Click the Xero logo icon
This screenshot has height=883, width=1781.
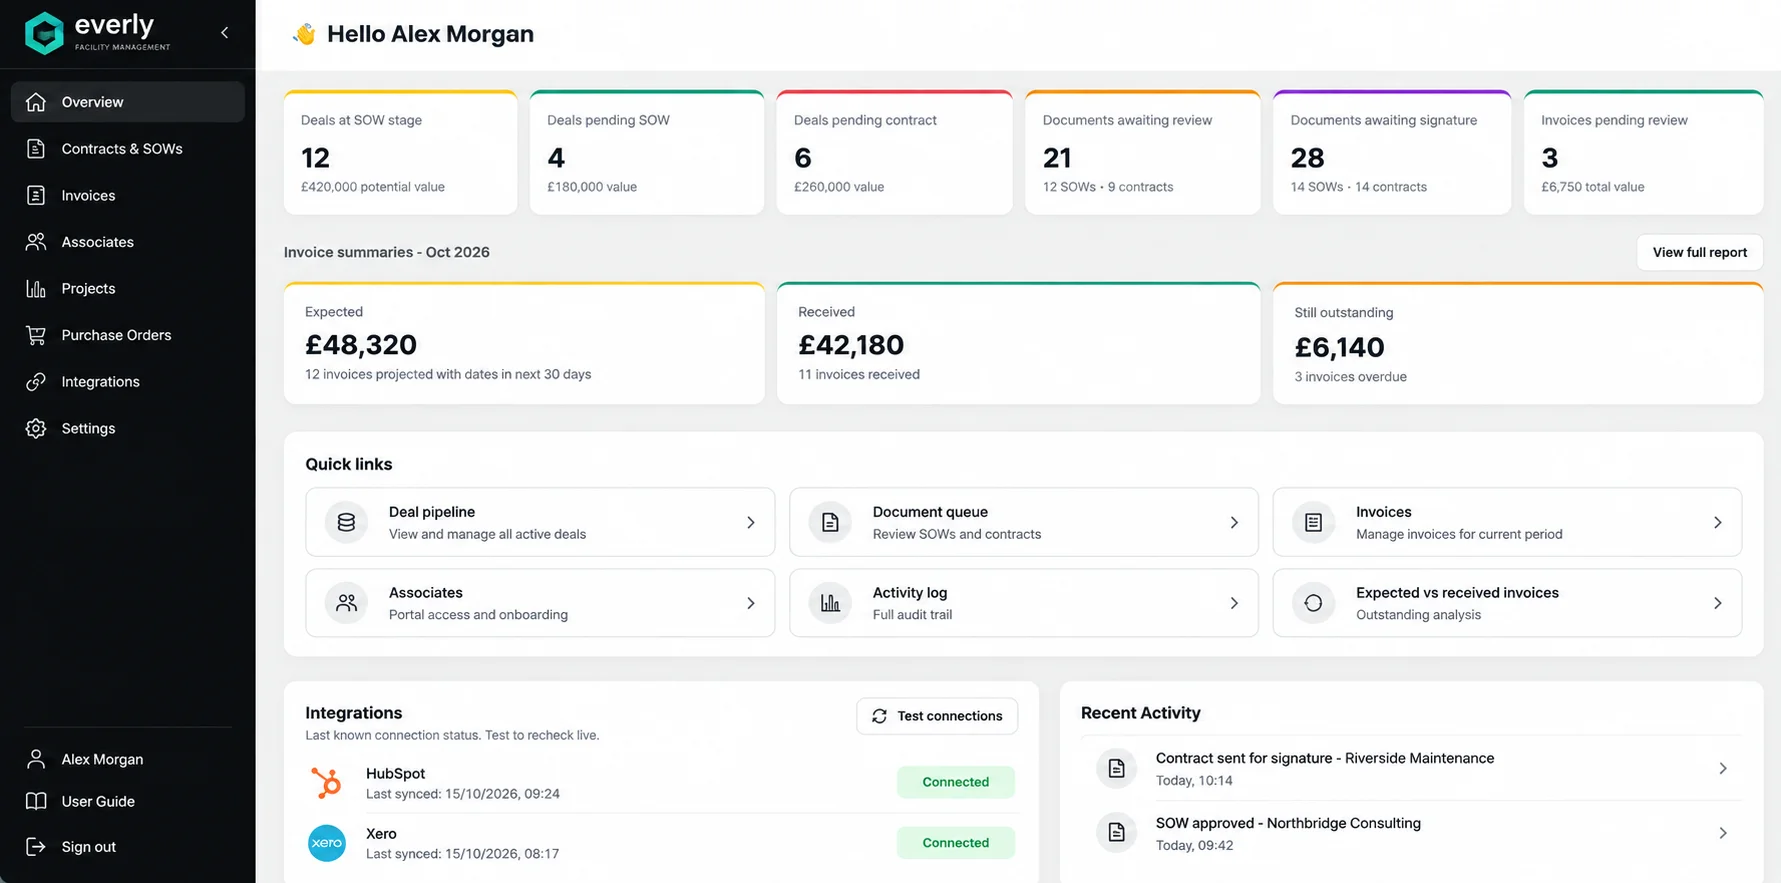point(327,843)
